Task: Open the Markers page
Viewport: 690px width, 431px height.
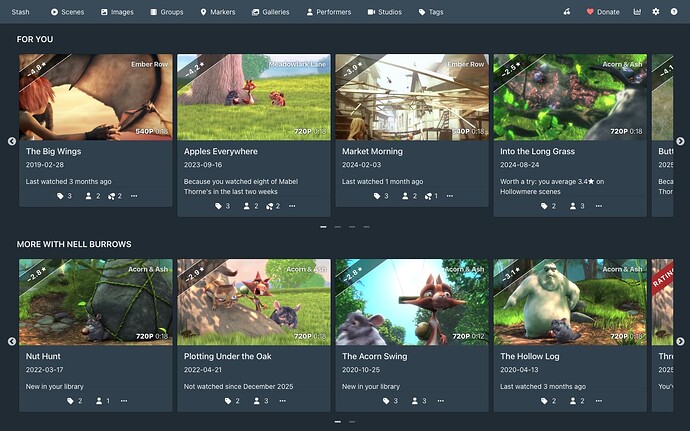Action: [x=217, y=12]
